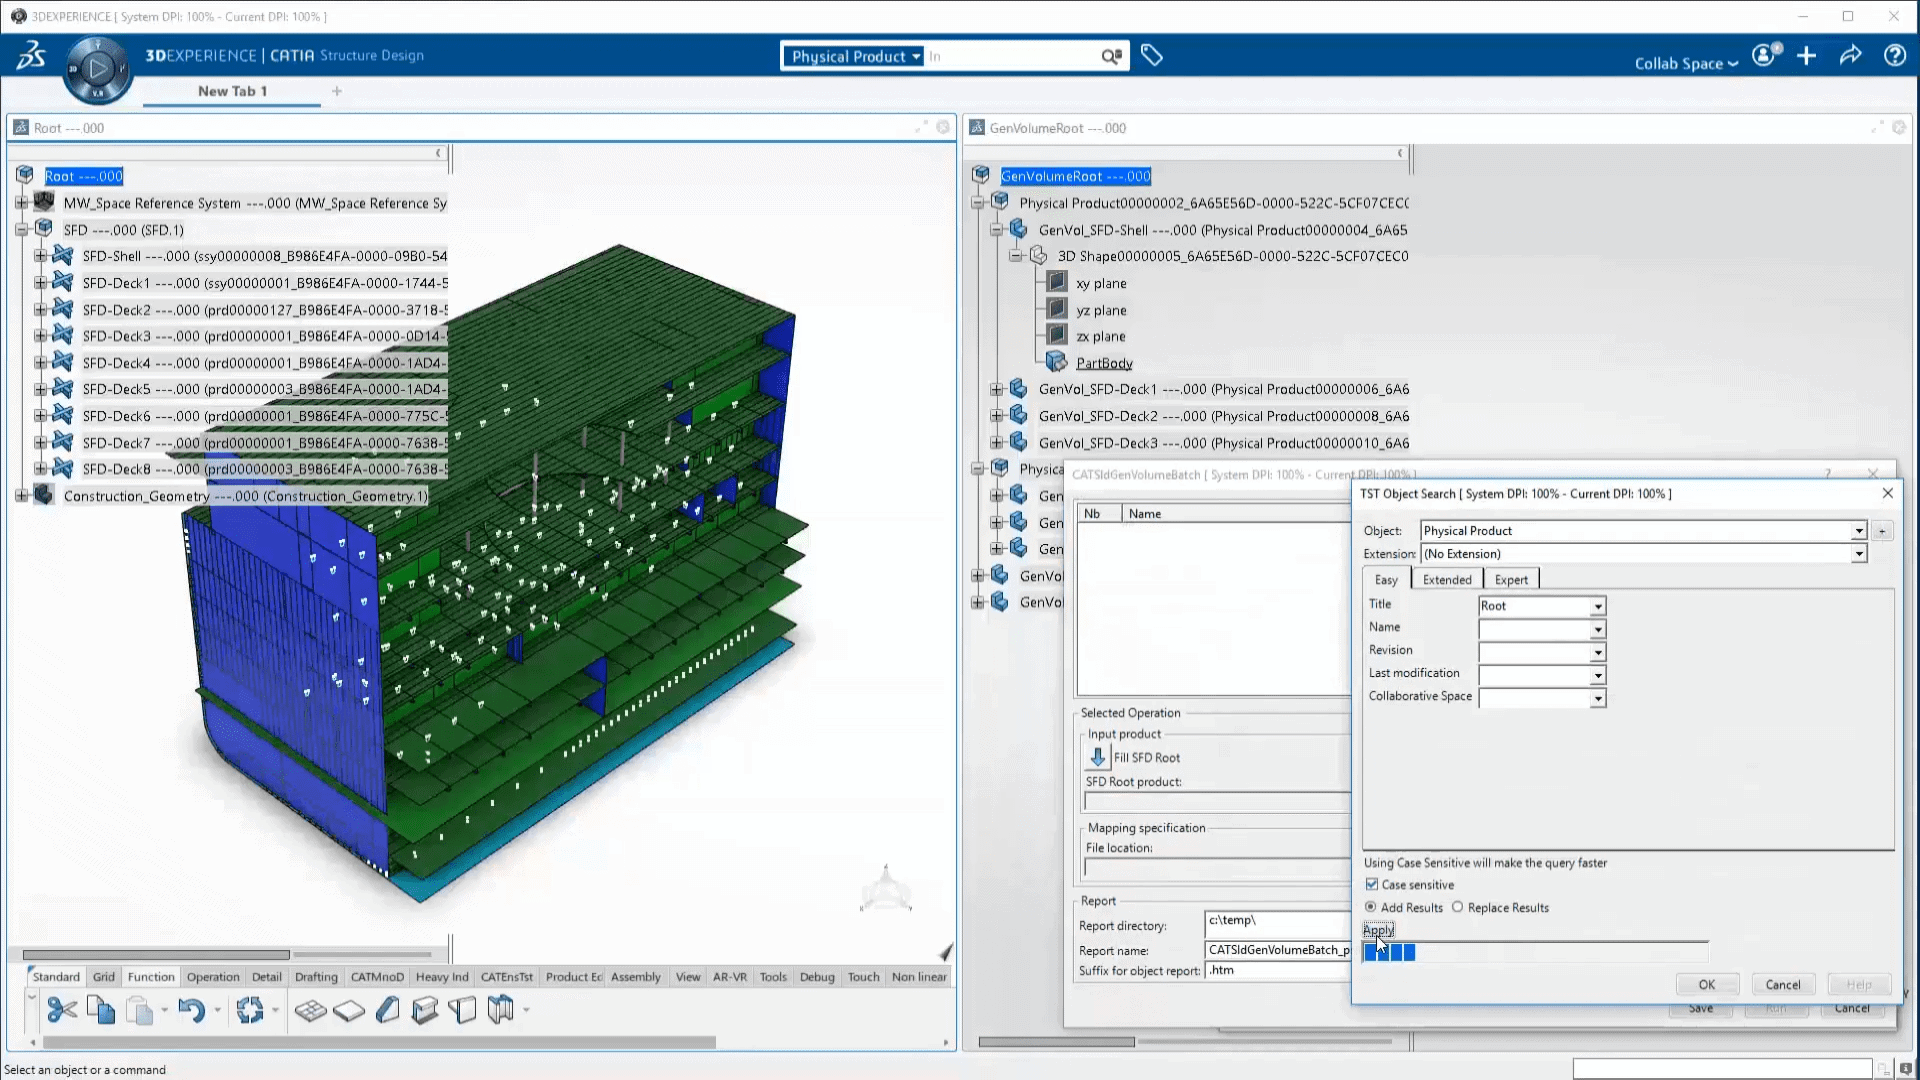Click the Root tree horizontal scrollbar
This screenshot has width=1920, height=1080.
pyautogui.click(x=156, y=954)
